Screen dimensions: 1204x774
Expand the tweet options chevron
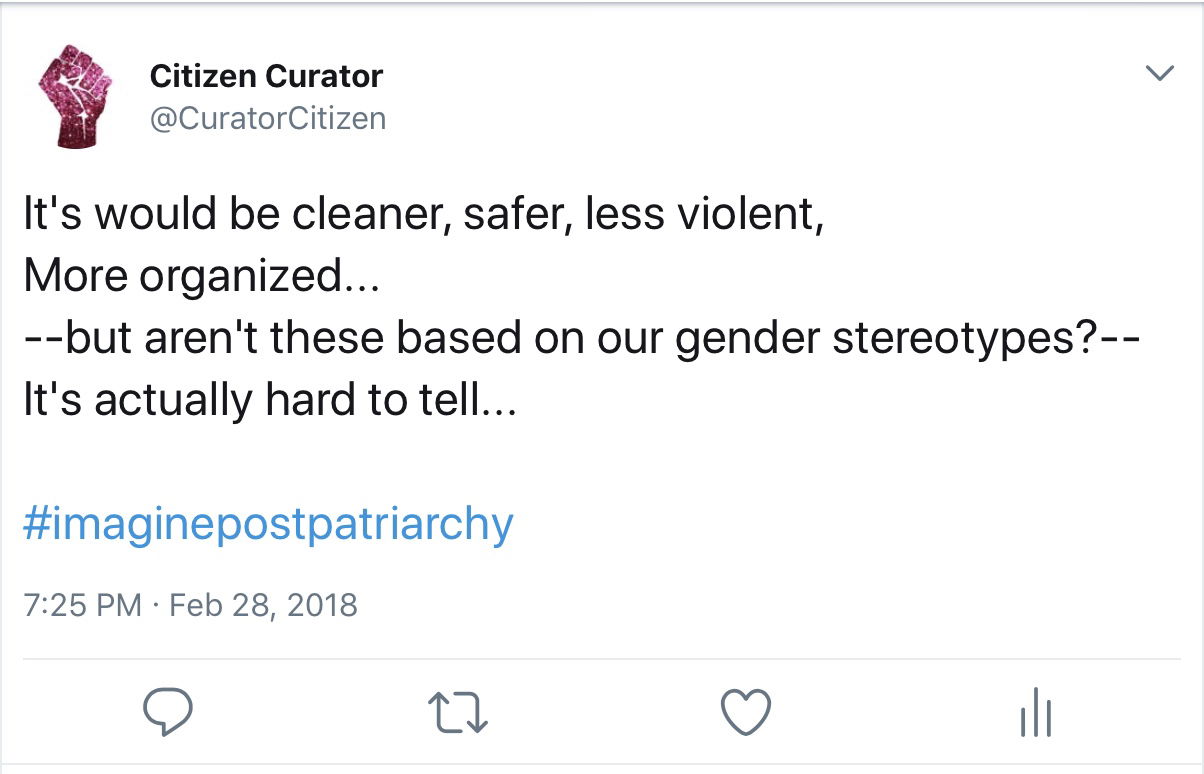click(x=1158, y=73)
